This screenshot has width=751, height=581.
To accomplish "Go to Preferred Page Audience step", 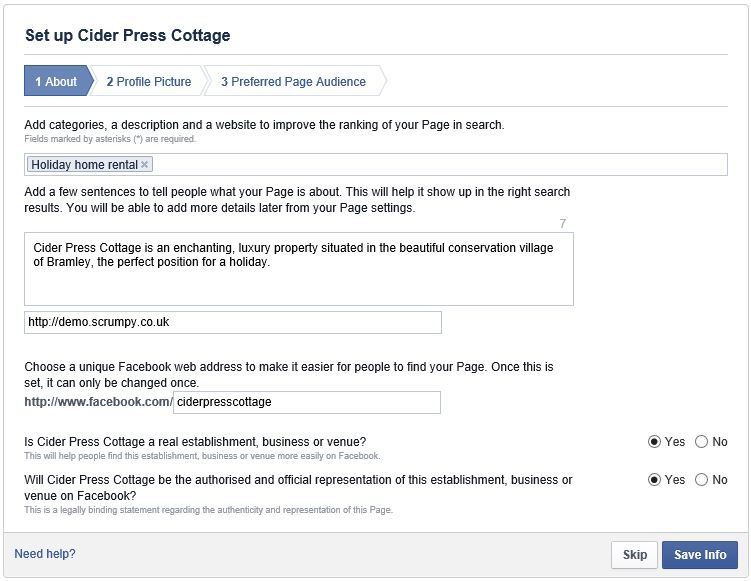I will point(293,82).
